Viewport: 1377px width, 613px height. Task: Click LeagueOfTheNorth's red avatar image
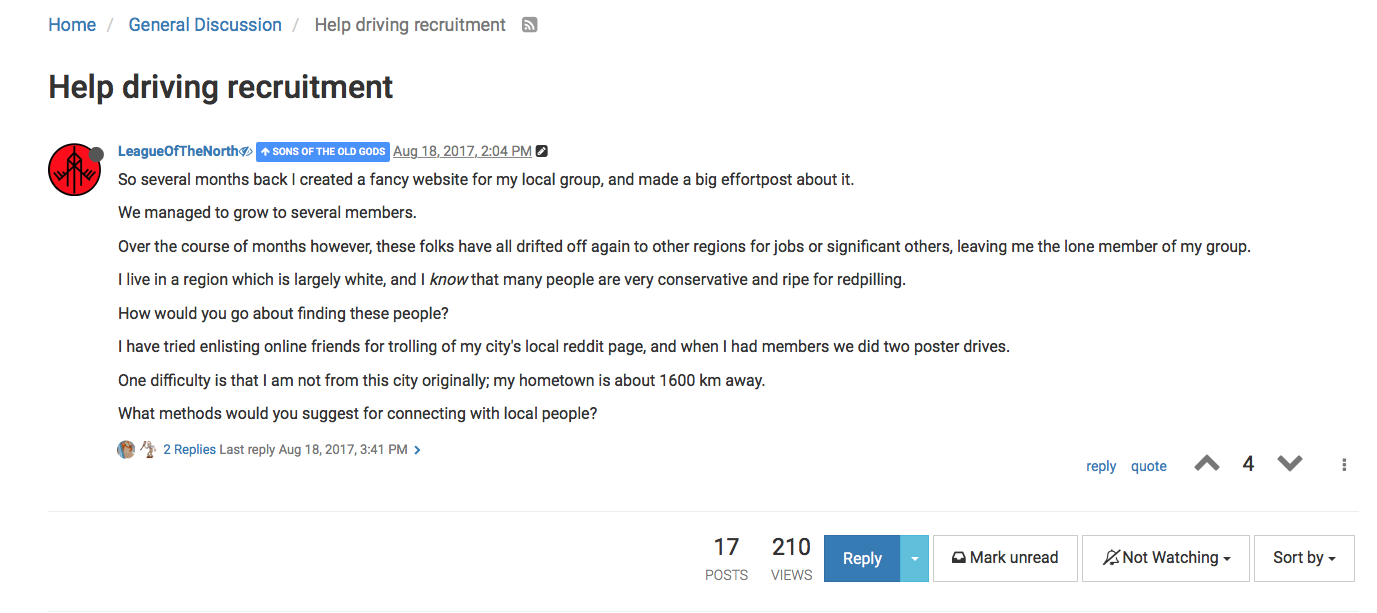(x=74, y=169)
